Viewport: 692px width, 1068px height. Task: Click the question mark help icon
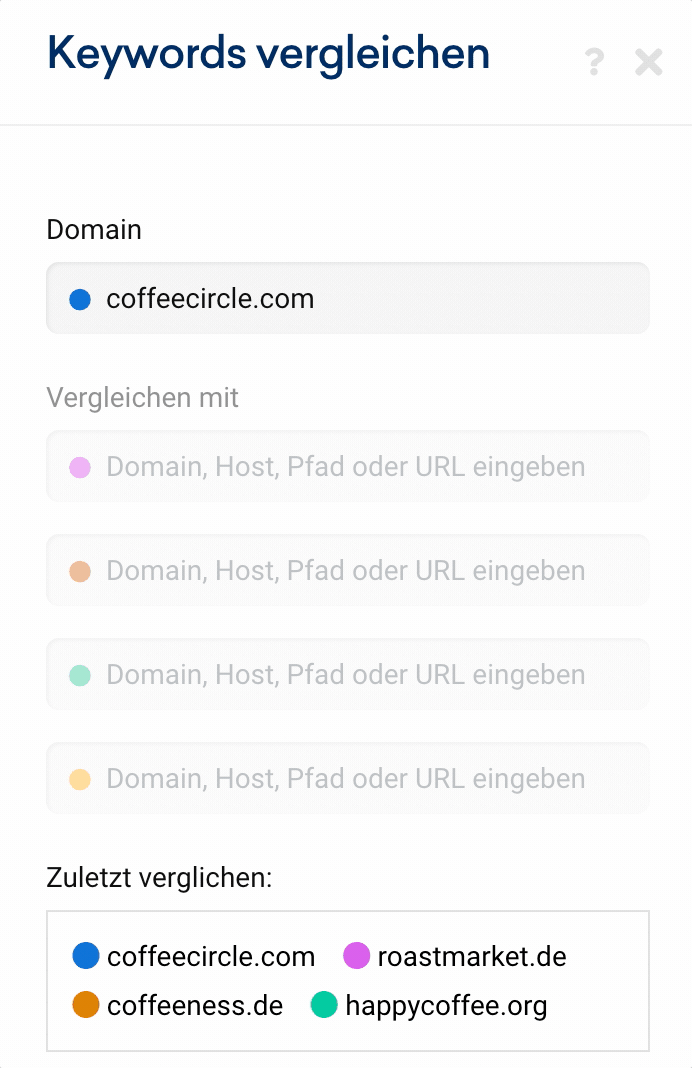594,64
